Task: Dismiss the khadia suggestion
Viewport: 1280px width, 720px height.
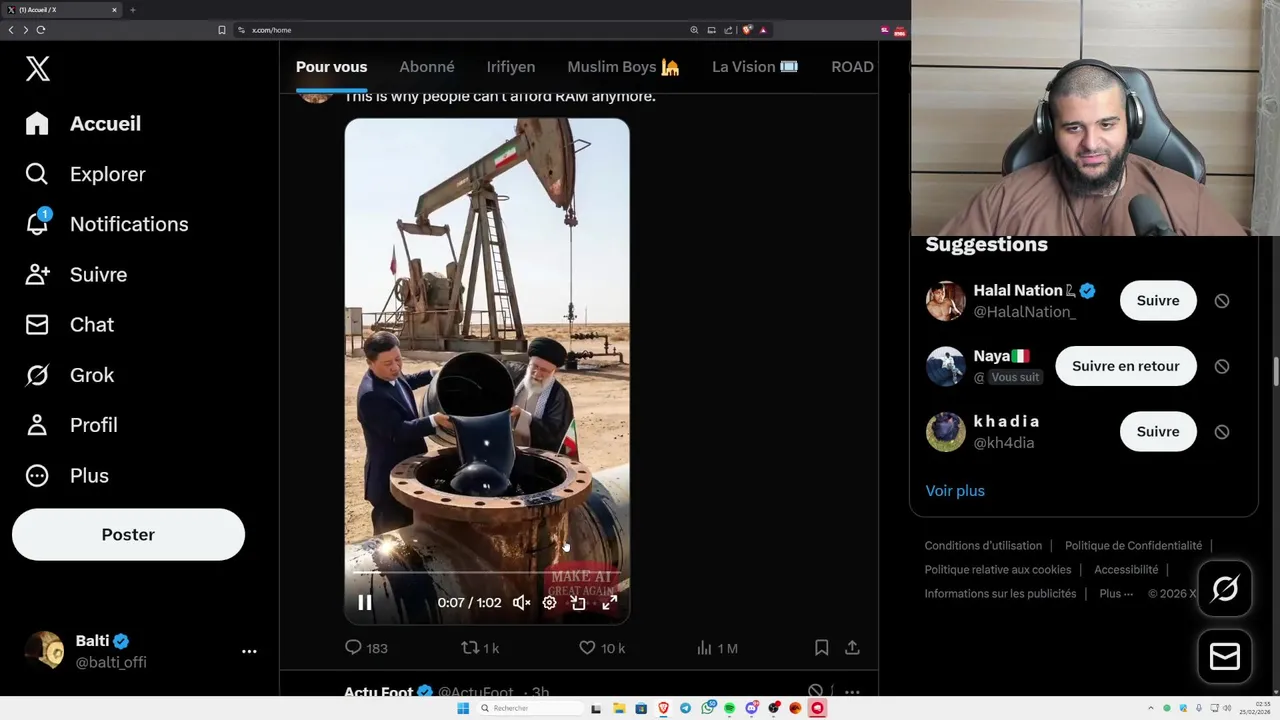Action: (x=1222, y=432)
